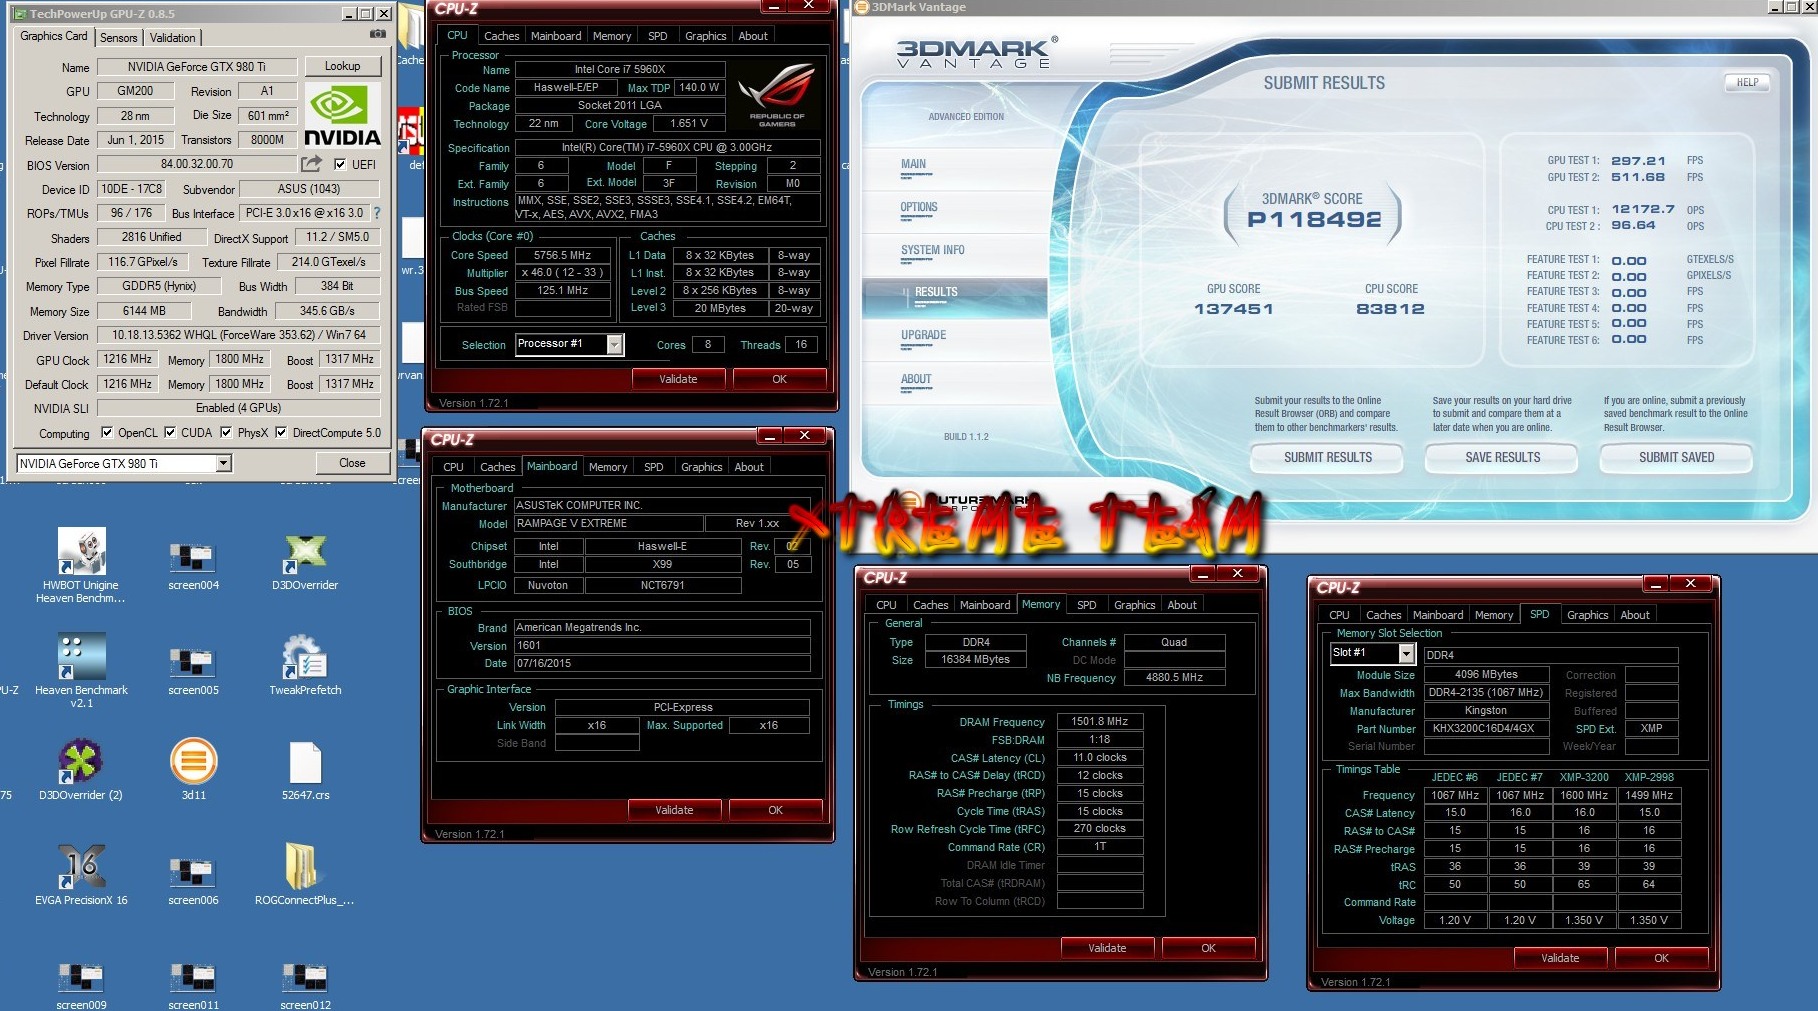The height and width of the screenshot is (1011, 1818).
Task: Click the Driver Version field in GPU-Z
Action: pos(238,335)
